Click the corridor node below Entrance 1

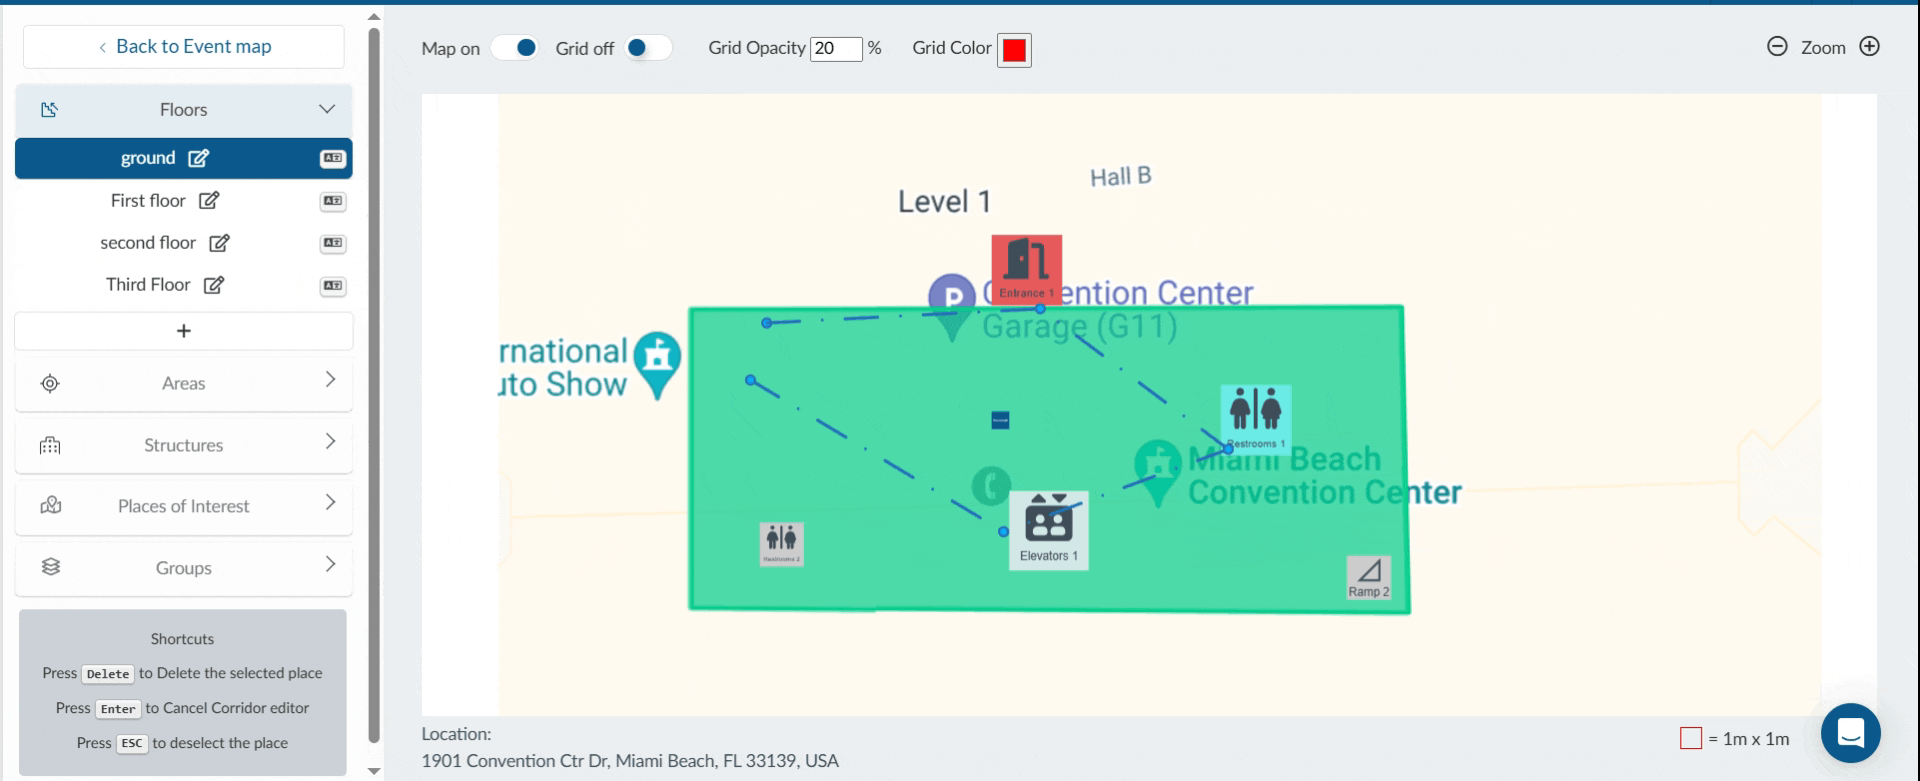click(1040, 308)
